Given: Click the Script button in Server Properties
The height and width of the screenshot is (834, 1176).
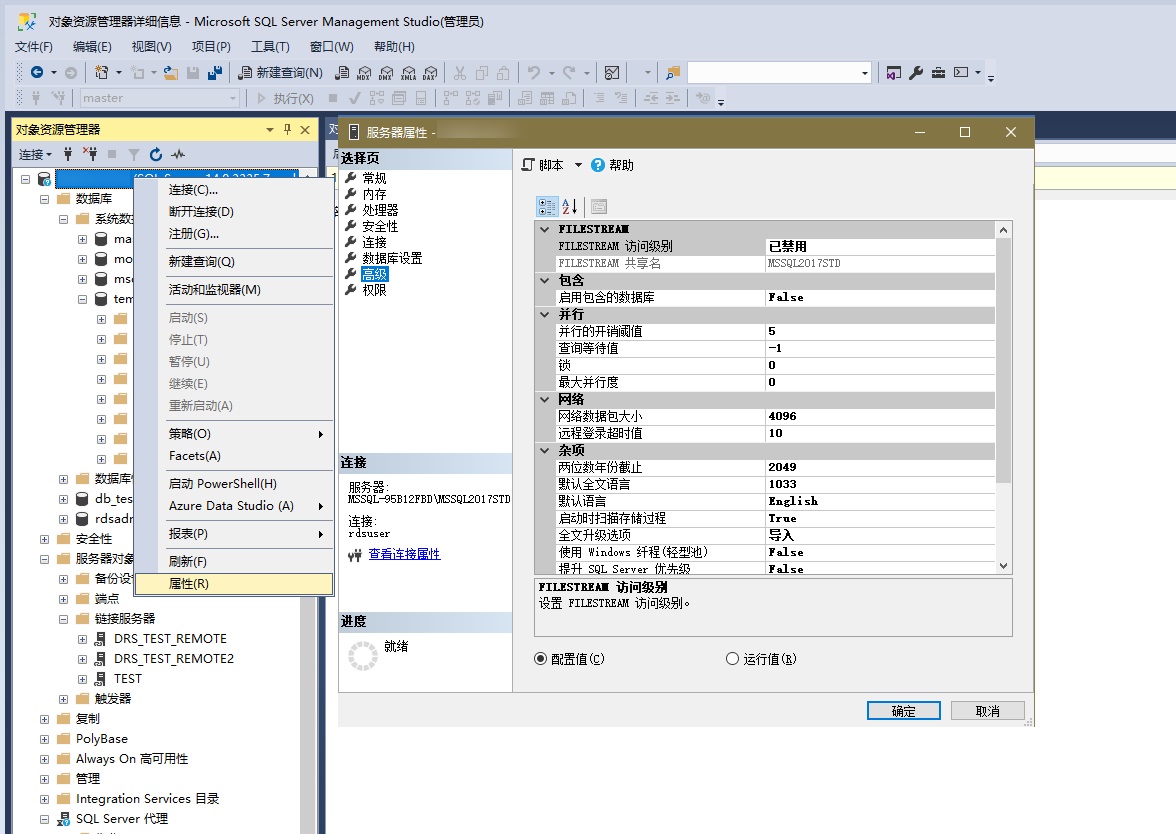Looking at the screenshot, I should click(x=543, y=165).
